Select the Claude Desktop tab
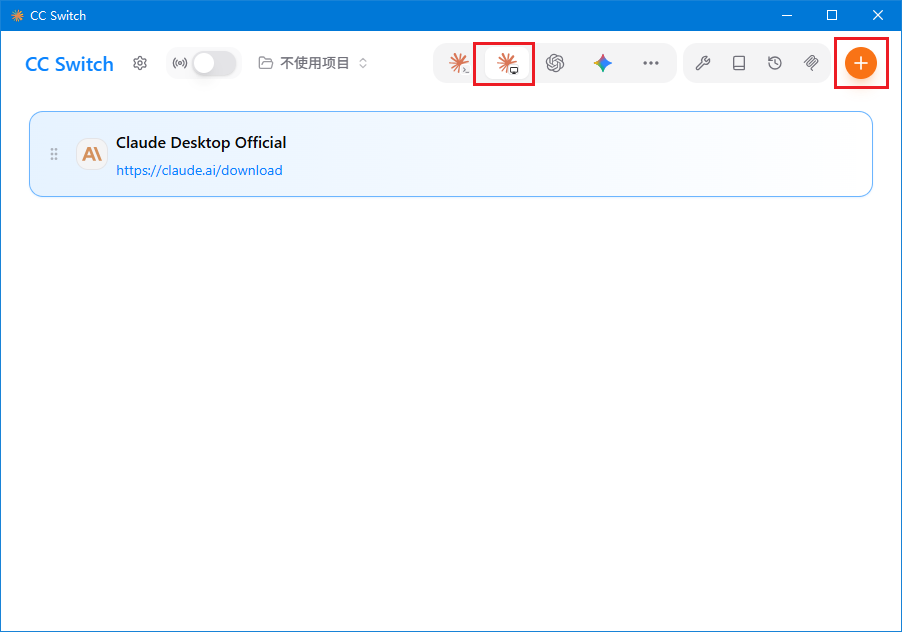 pos(507,63)
